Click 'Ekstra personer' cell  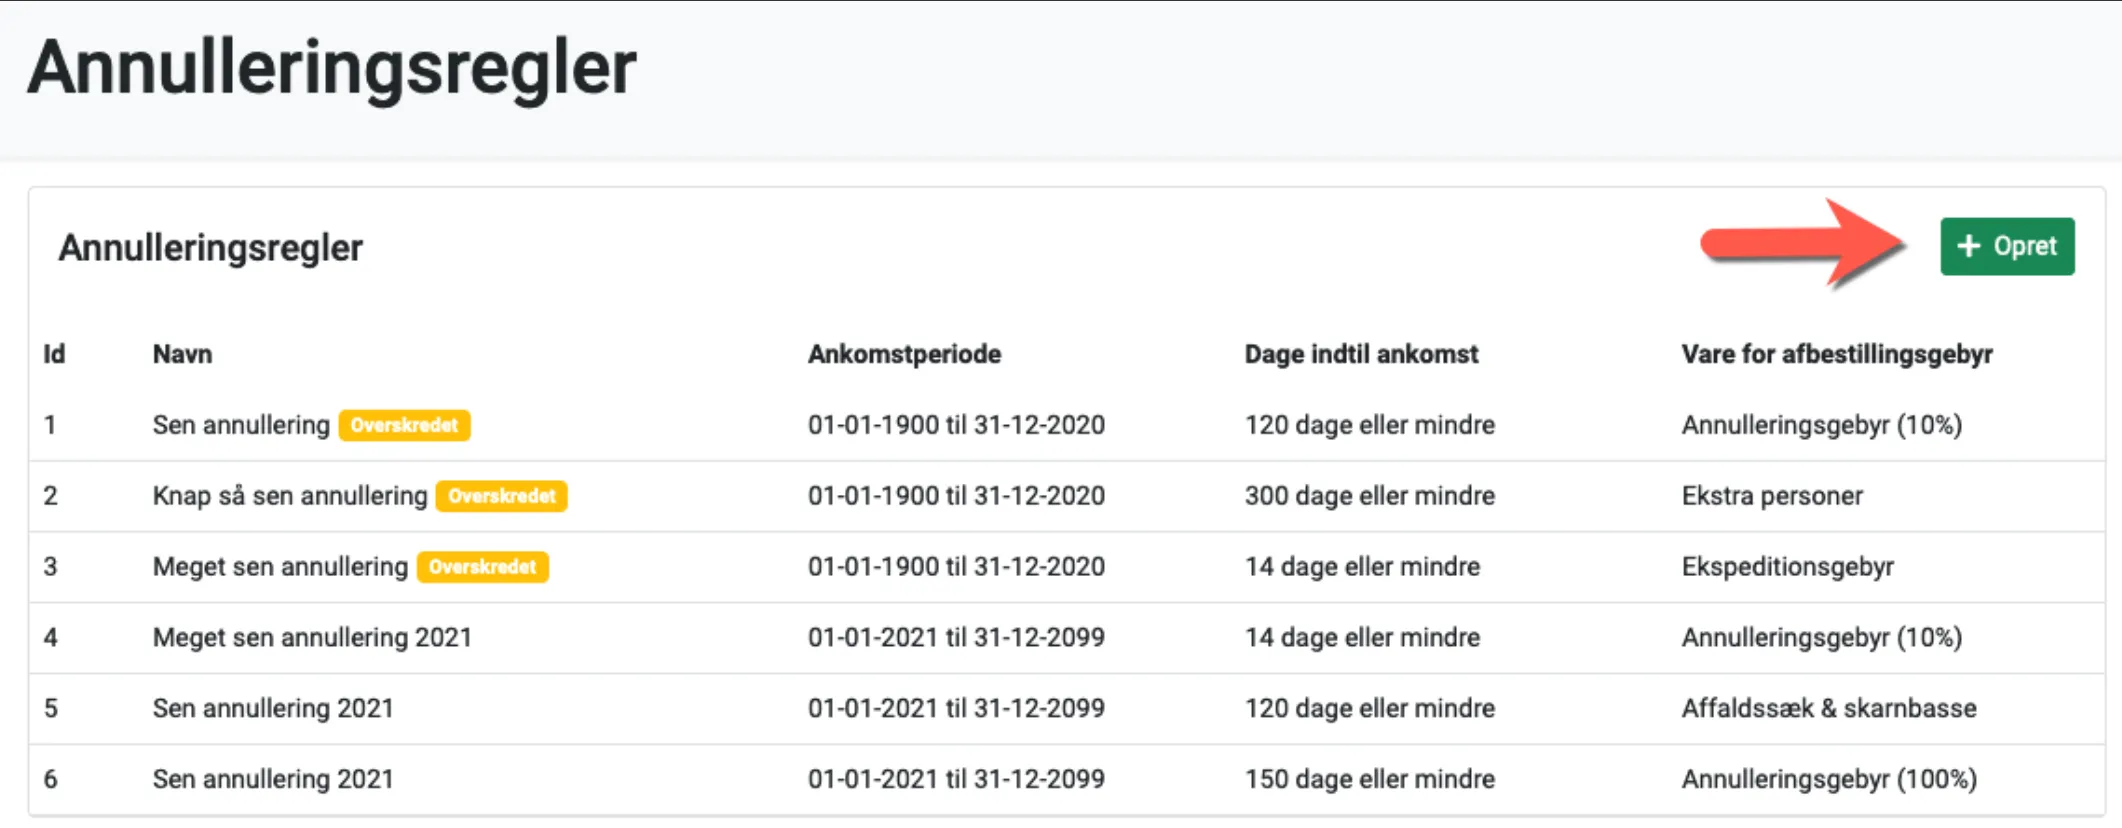[1772, 496]
